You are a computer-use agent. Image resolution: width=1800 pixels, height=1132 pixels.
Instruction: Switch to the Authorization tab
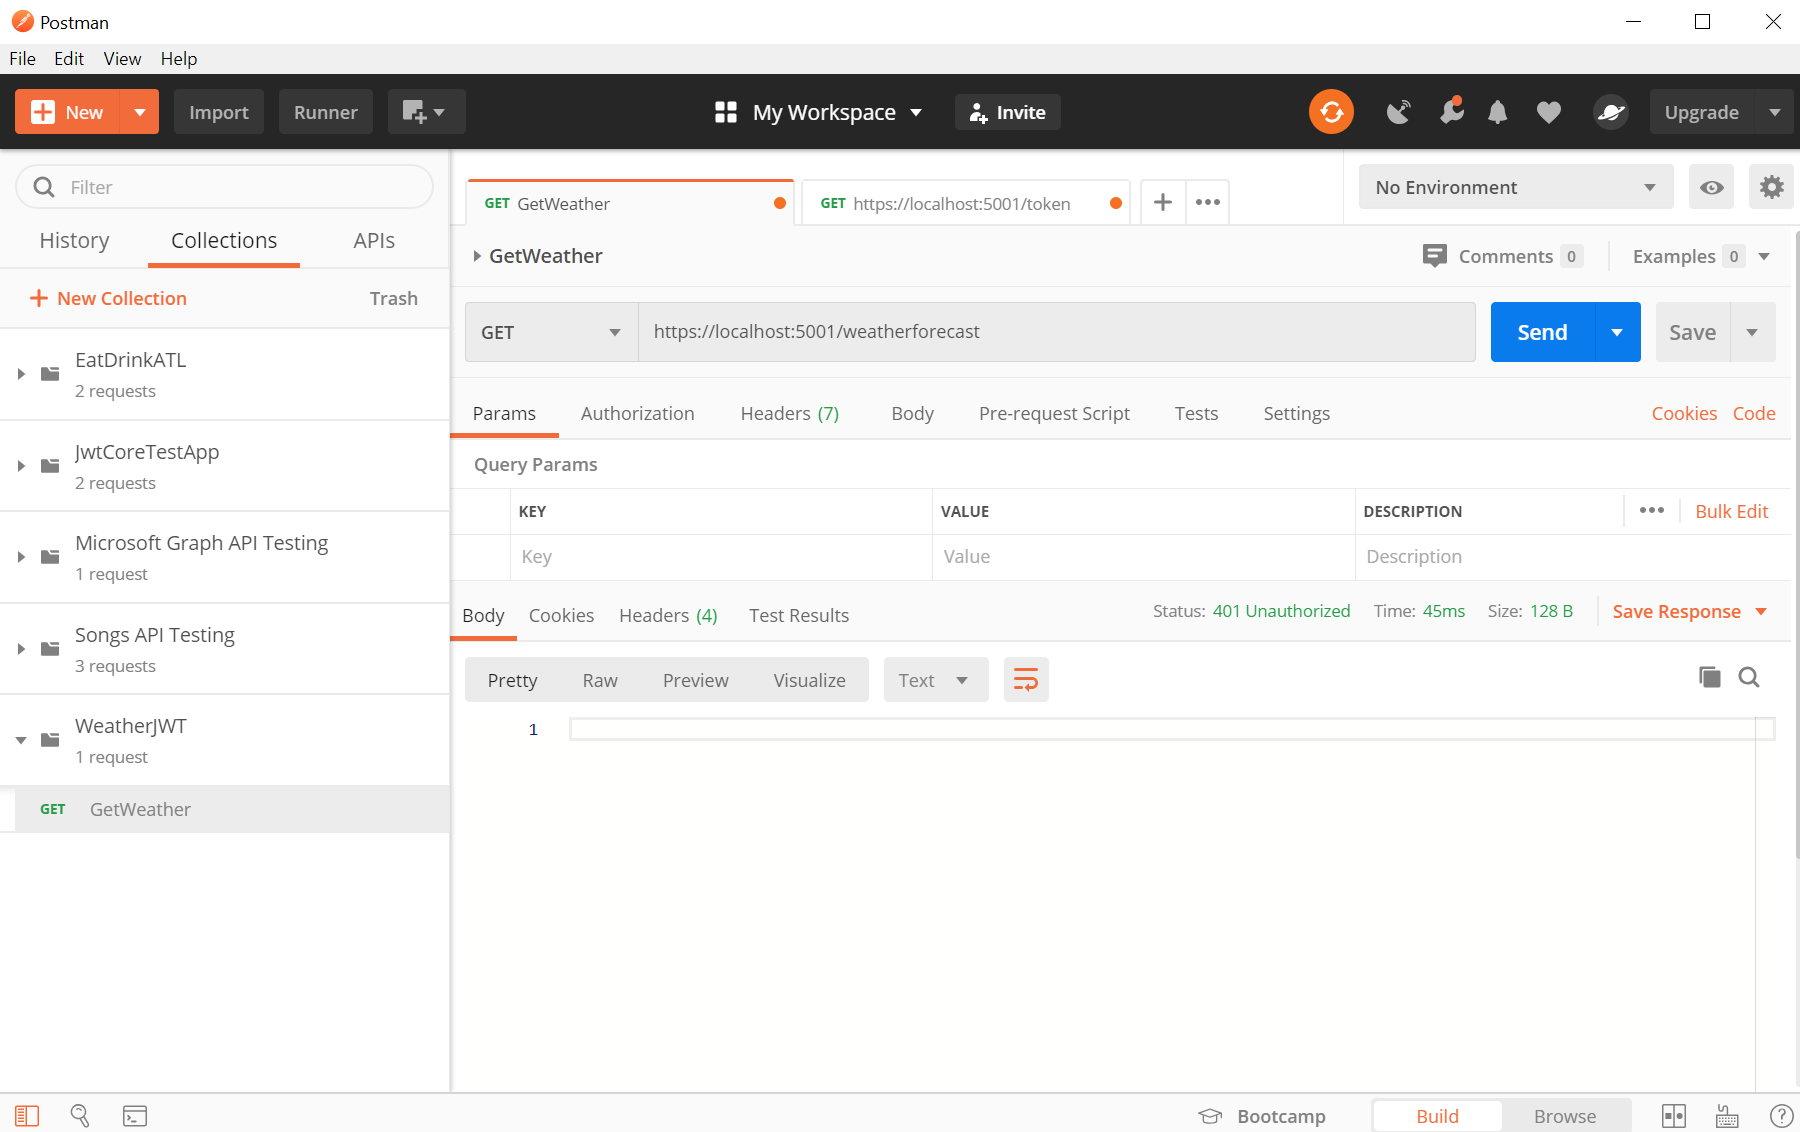[x=637, y=414]
